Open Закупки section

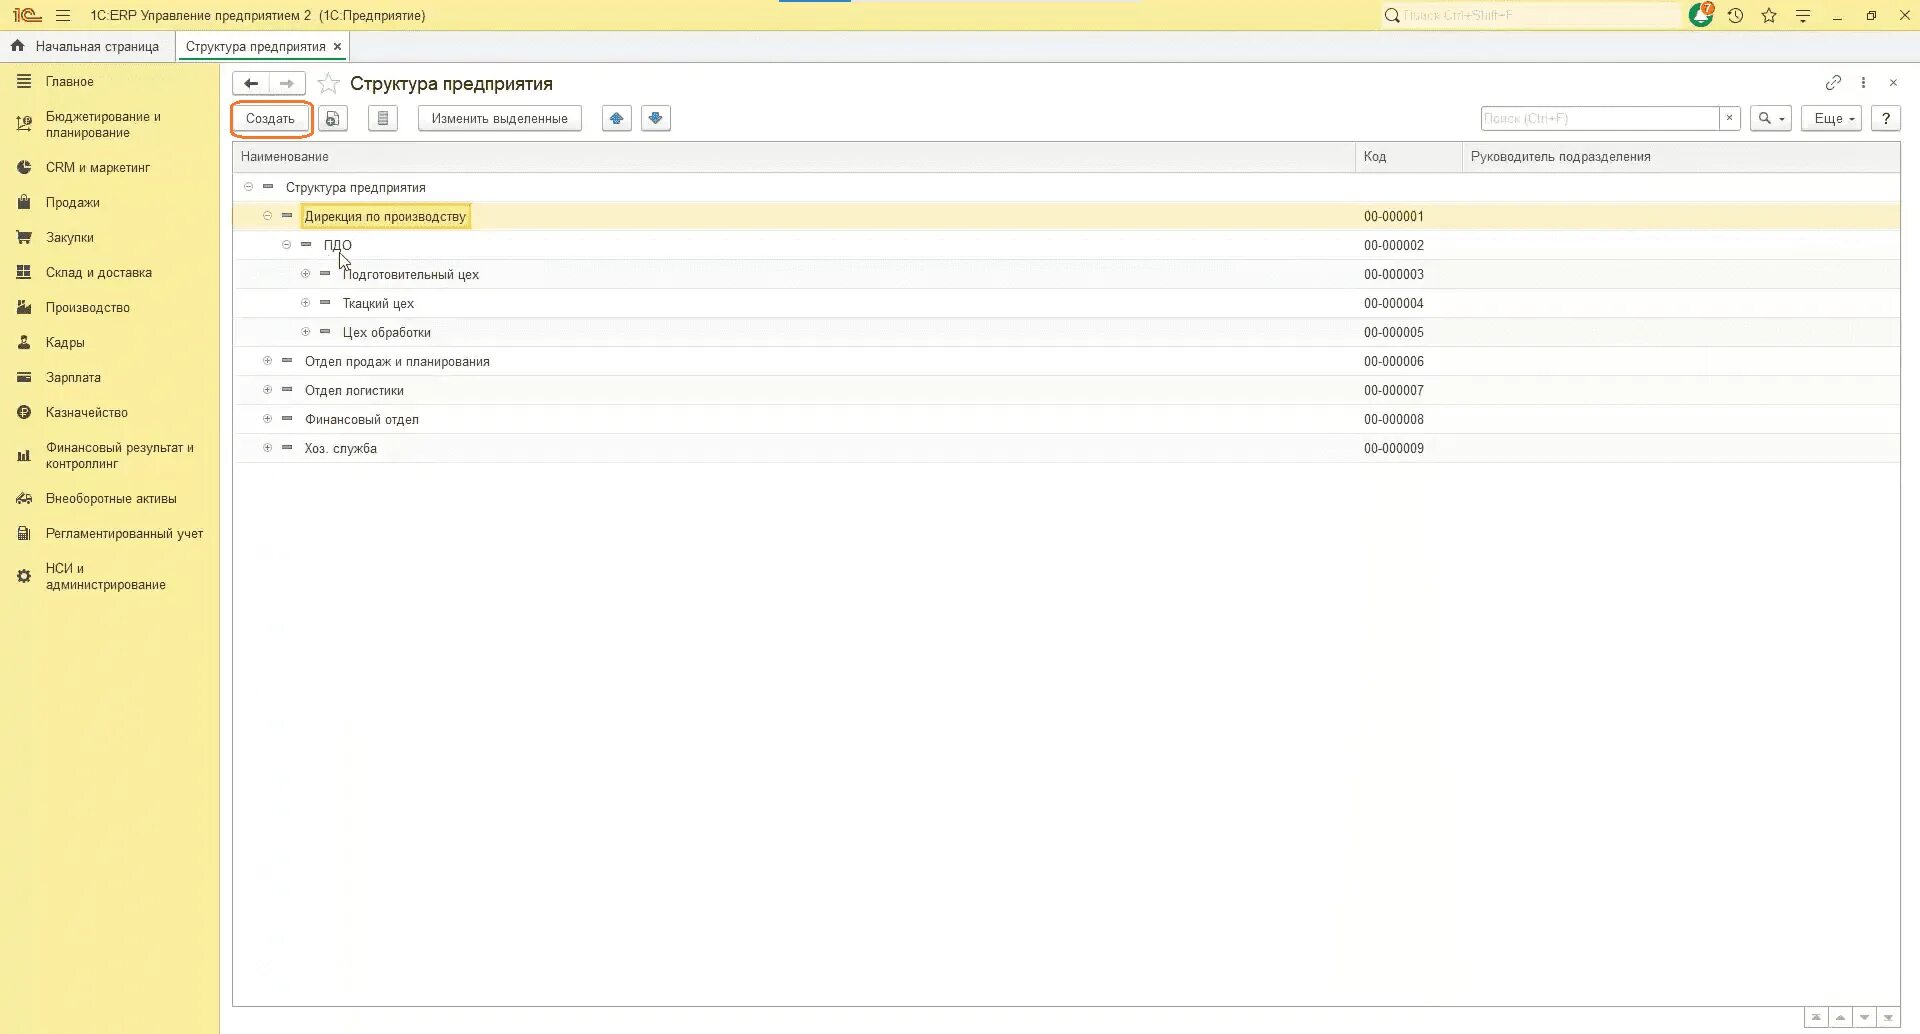click(69, 237)
